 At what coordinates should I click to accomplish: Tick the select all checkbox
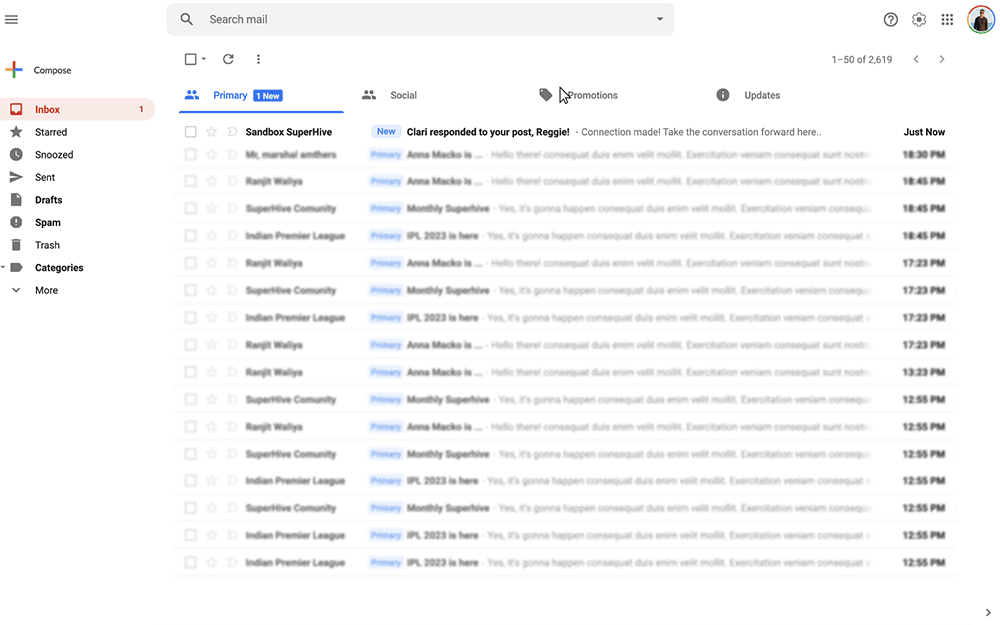[190, 59]
